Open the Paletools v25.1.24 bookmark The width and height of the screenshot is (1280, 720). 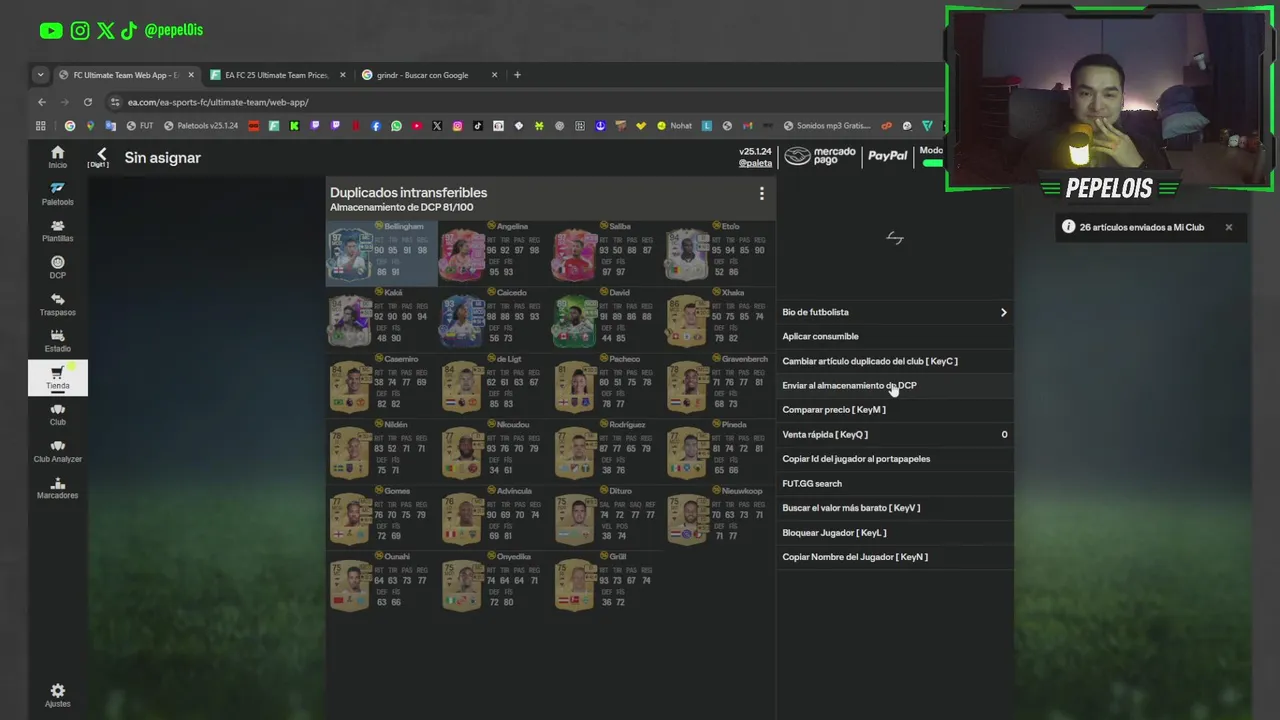tap(201, 126)
